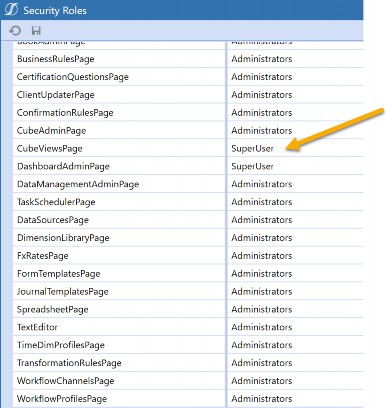Click Administrators value for TaskSchedulerPage
This screenshot has height=408, width=386.
click(x=262, y=202)
